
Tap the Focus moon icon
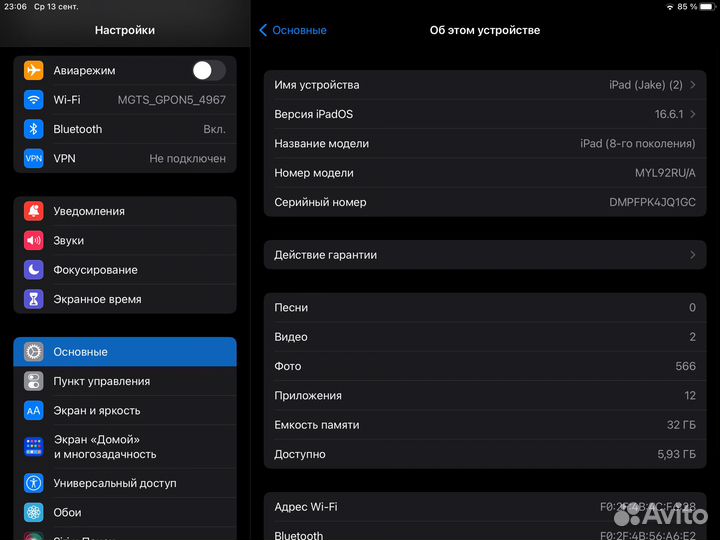[x=34, y=270]
